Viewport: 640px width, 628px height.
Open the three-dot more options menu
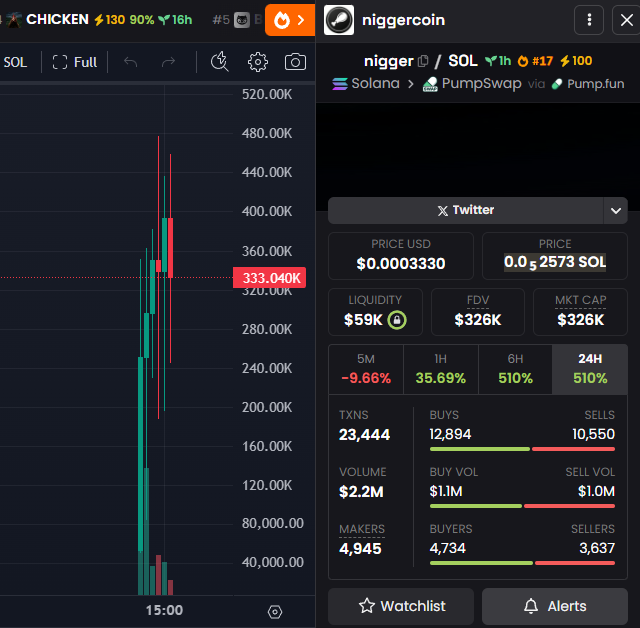point(589,20)
